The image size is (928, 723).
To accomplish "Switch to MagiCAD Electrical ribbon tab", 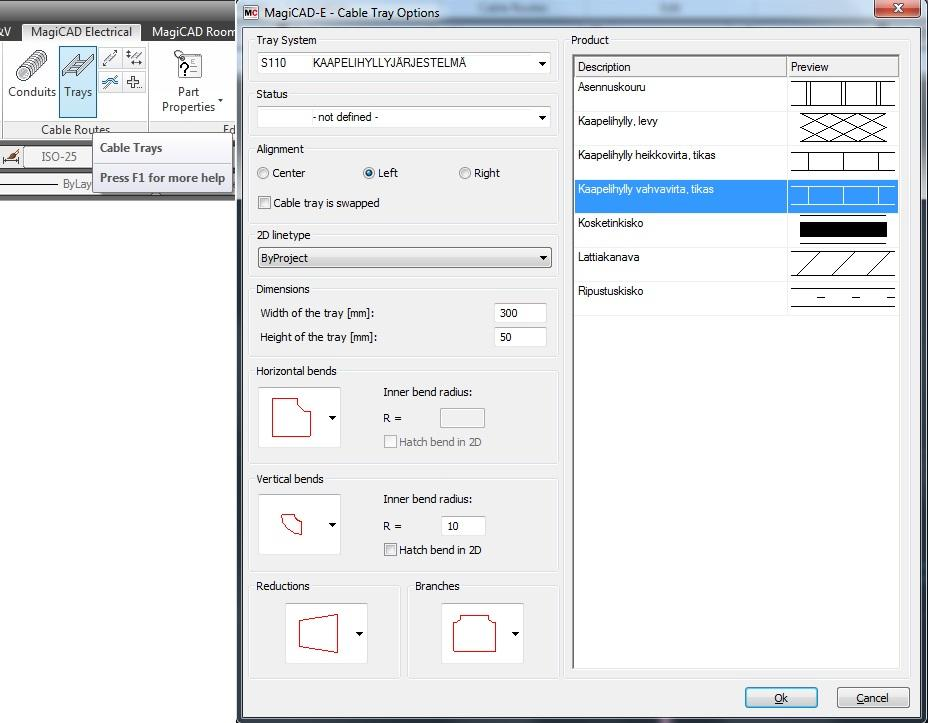I will [81, 32].
